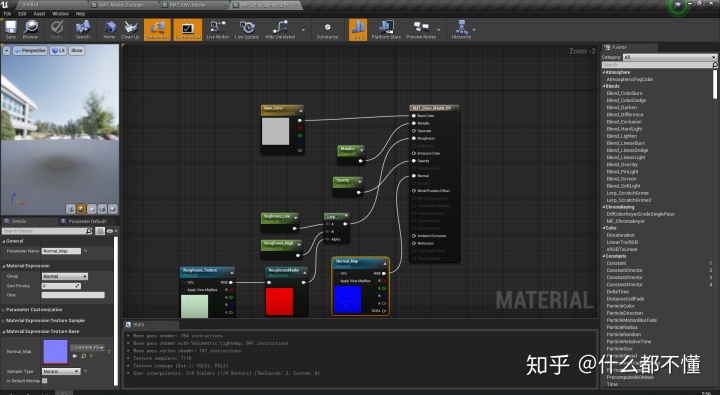
Task: Click the Browse magnifier icon
Action: [x=30, y=29]
